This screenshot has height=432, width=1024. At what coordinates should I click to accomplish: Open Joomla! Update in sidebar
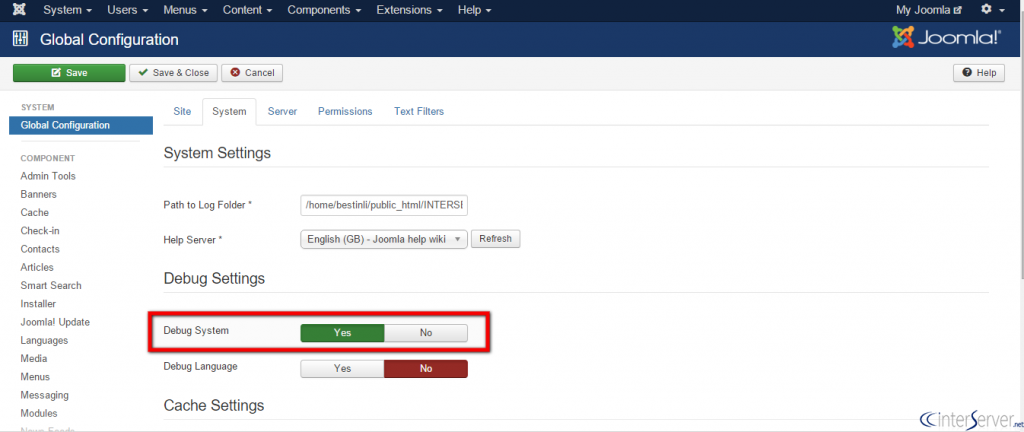tap(55, 322)
